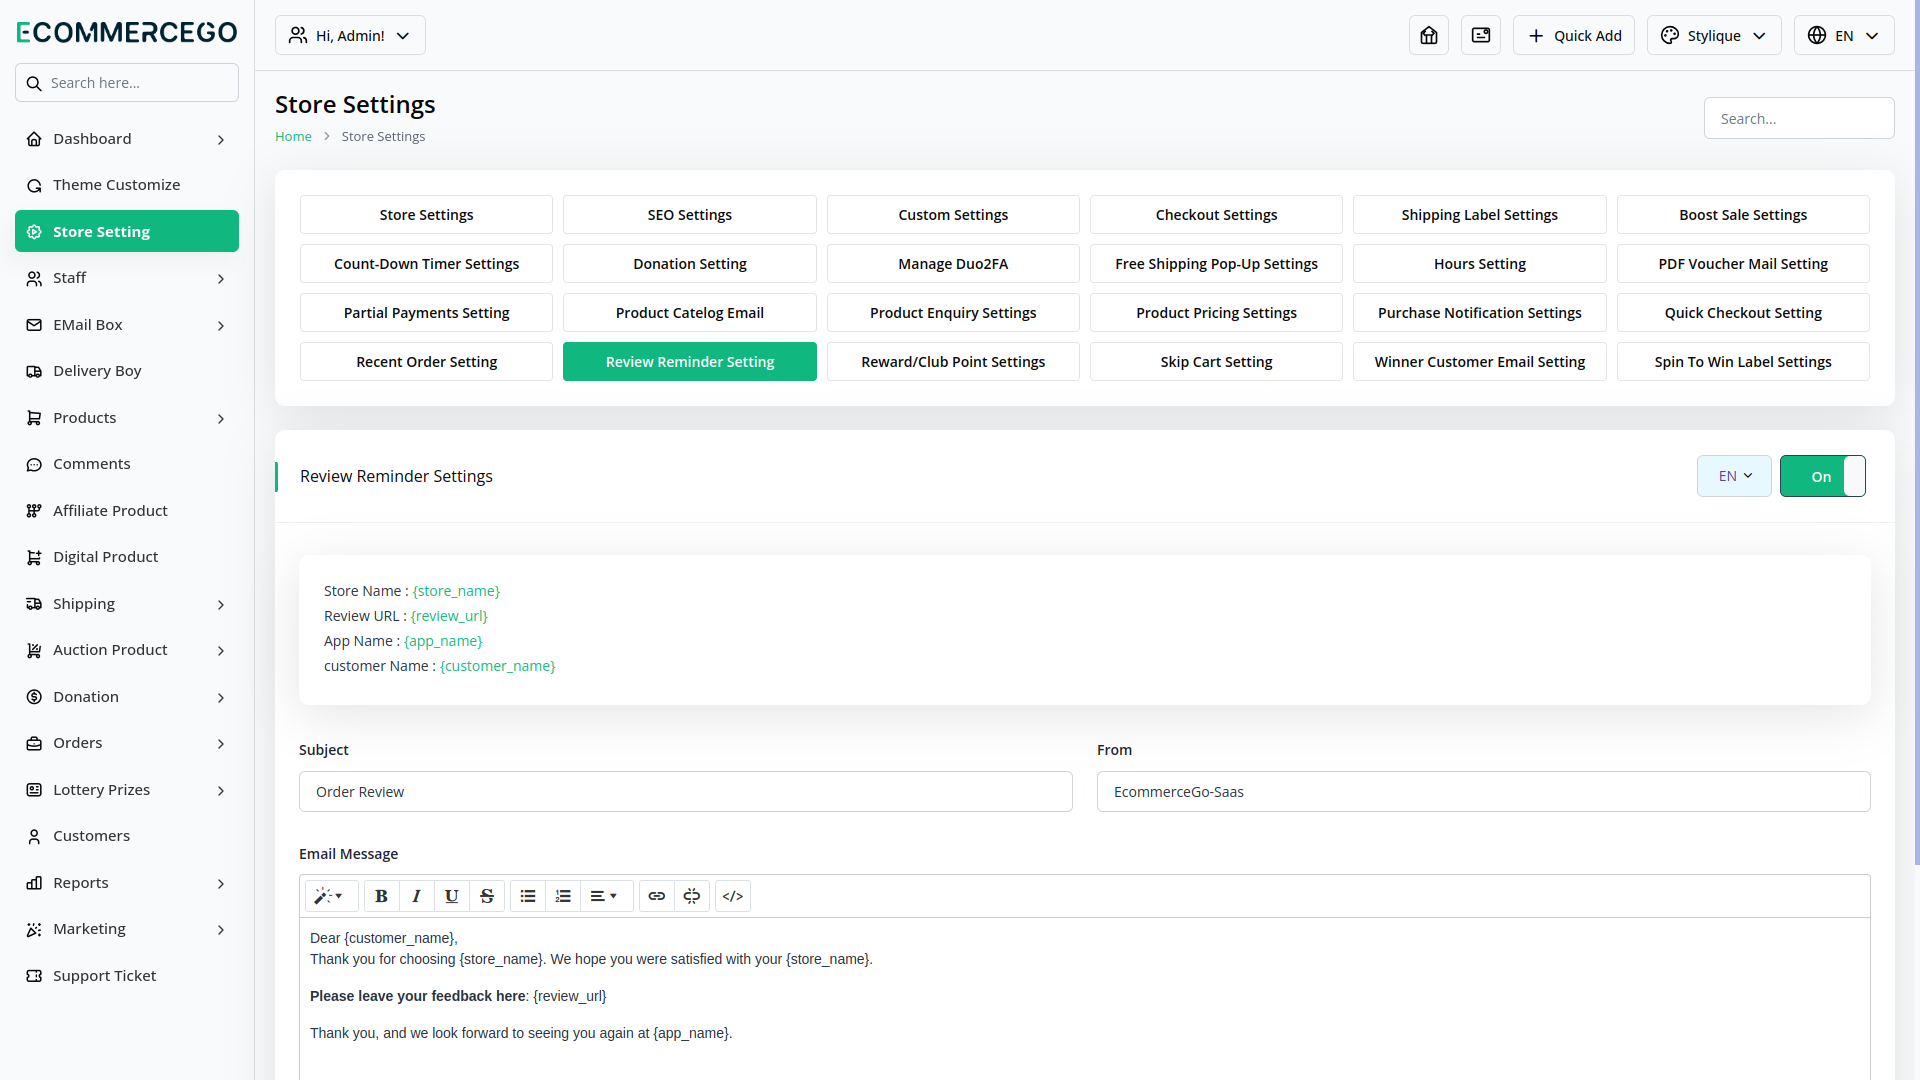The height and width of the screenshot is (1080, 1920).
Task: Open the header EN language dropdown
Action: [x=1844, y=35]
